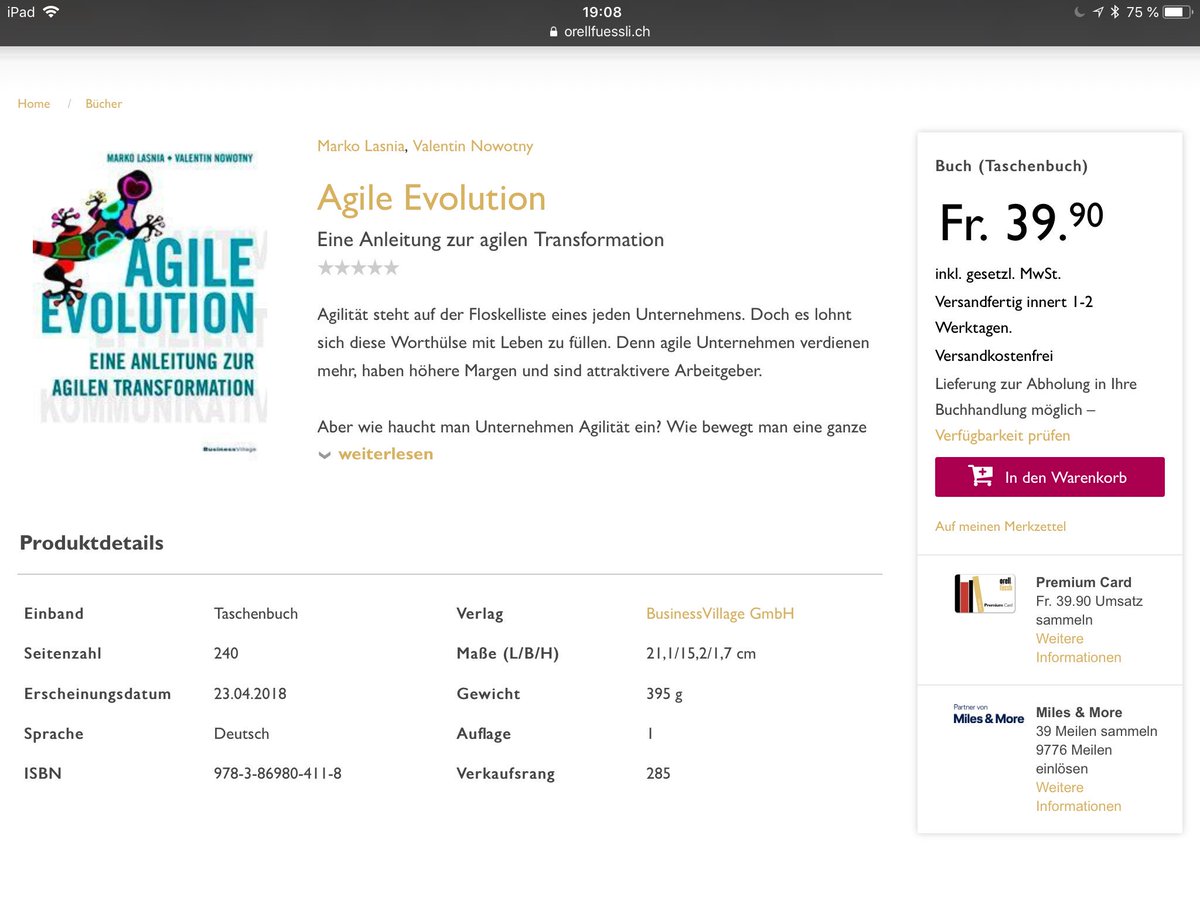1200x900 pixels.
Task: Click the Miles & More partner logo
Action: pos(987,714)
